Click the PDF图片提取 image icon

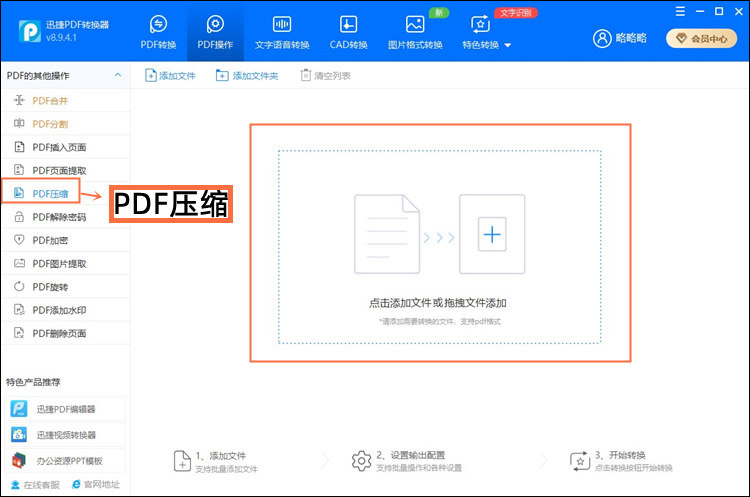point(19,263)
